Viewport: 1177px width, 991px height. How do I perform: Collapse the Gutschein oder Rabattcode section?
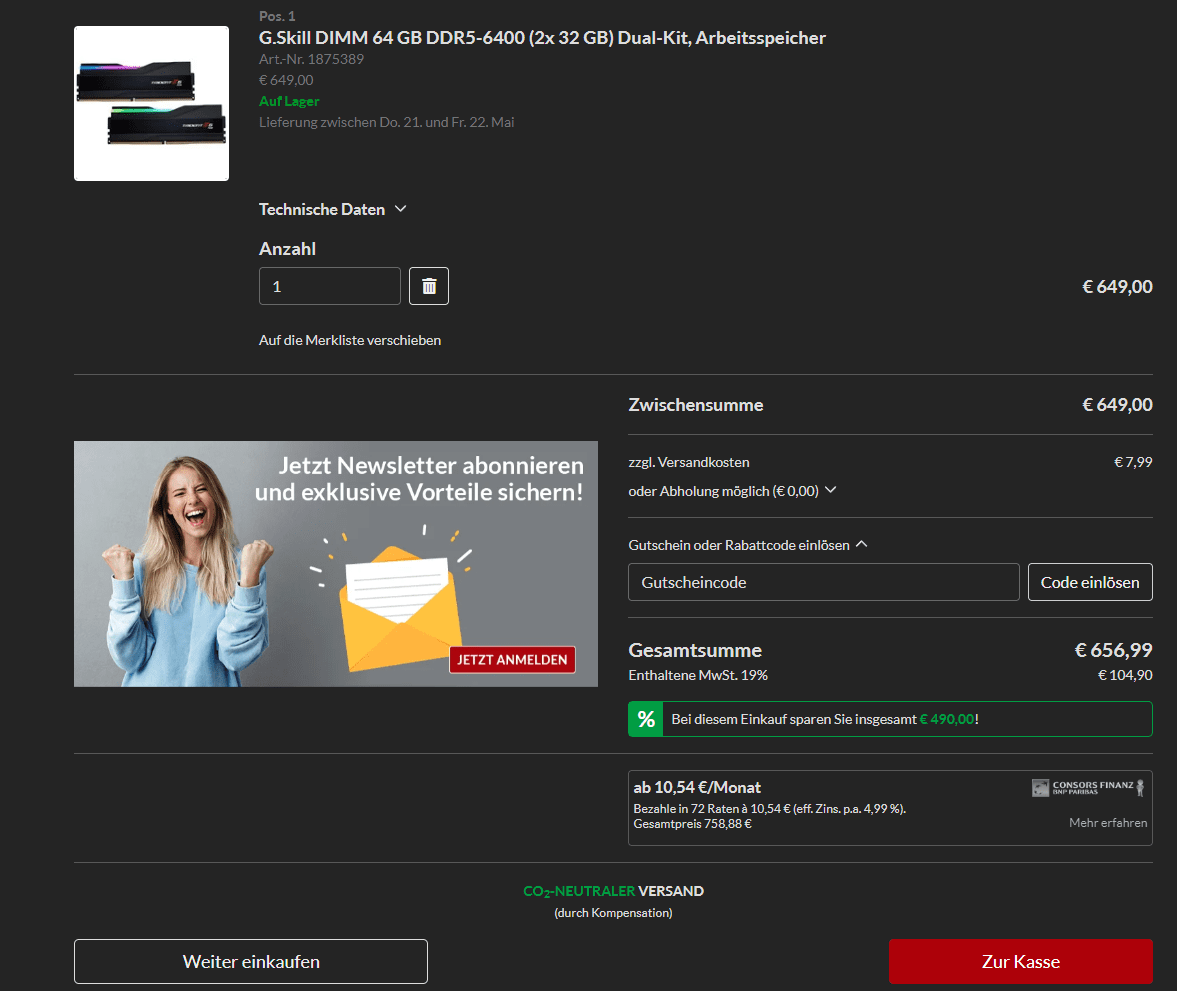(x=748, y=545)
